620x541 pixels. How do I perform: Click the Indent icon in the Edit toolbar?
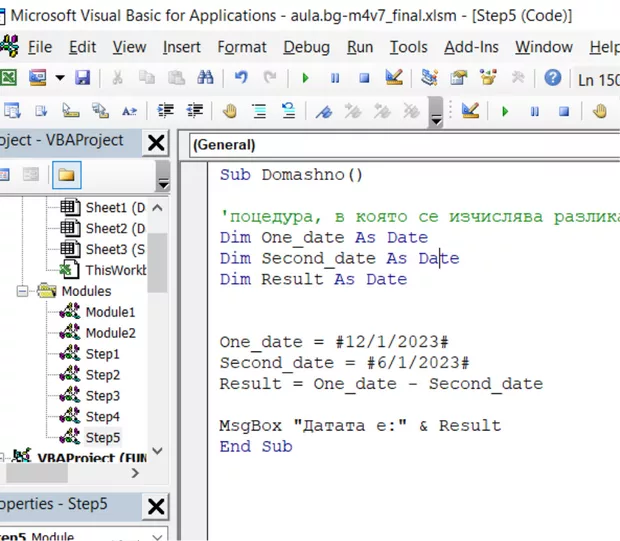click(167, 111)
